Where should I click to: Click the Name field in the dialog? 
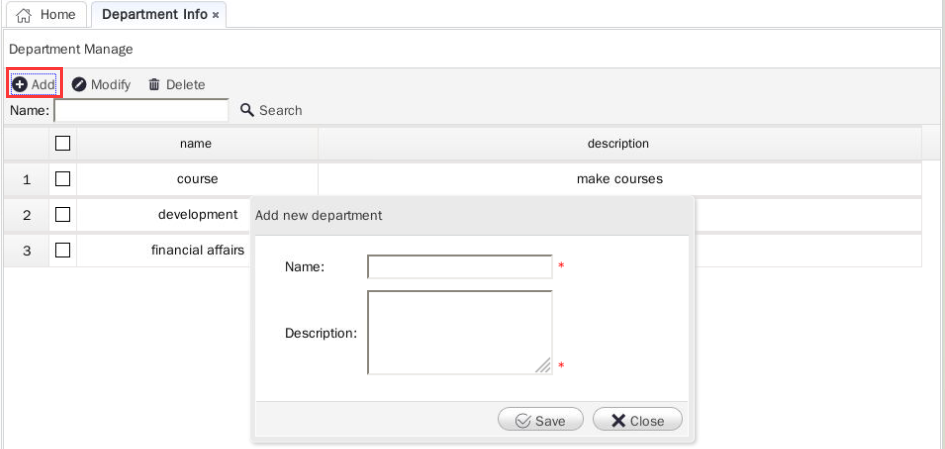(460, 267)
